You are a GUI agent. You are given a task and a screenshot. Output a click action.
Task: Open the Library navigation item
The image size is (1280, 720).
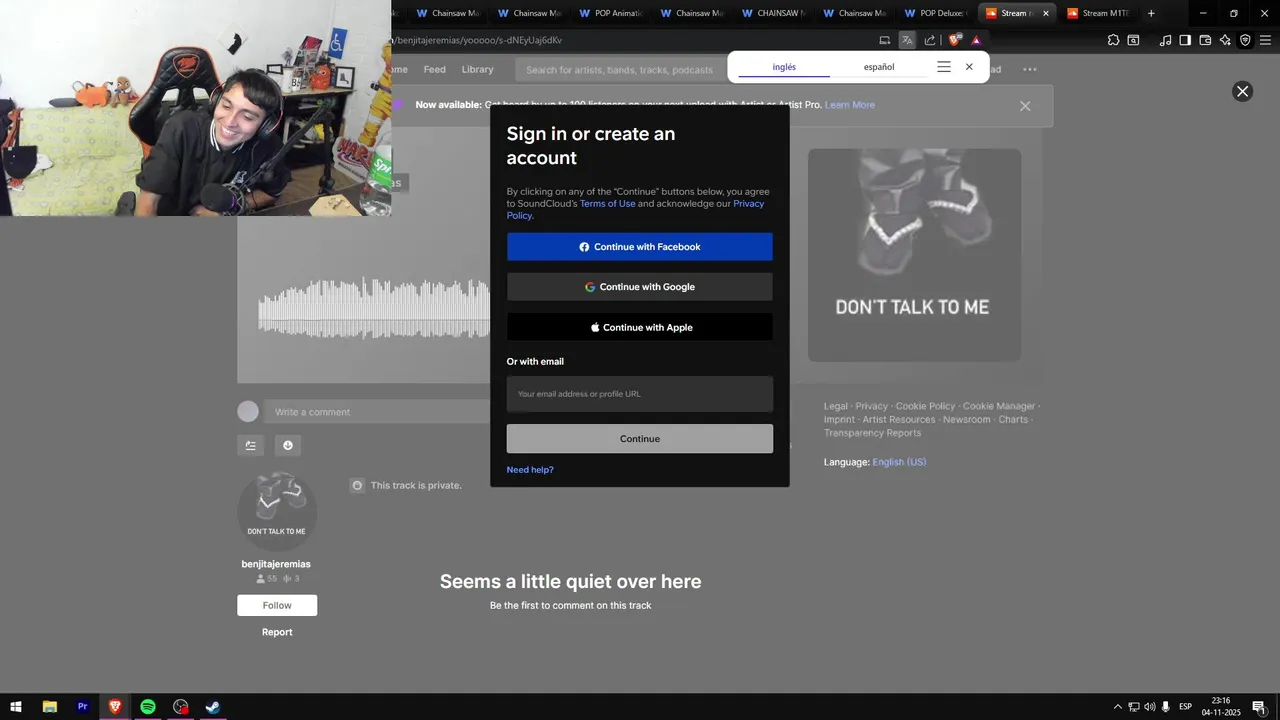pos(477,69)
